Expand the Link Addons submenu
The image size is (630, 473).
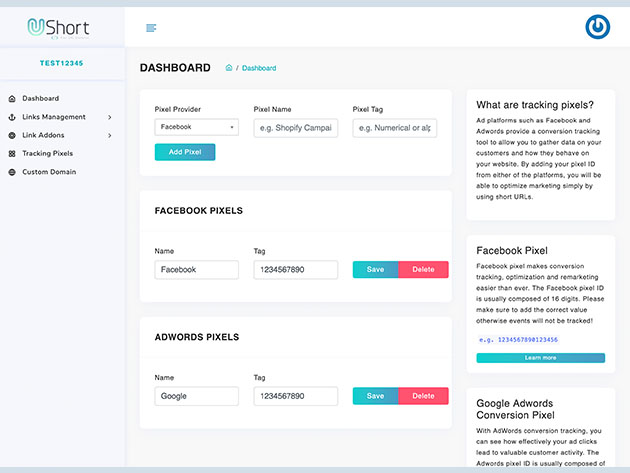coord(109,135)
